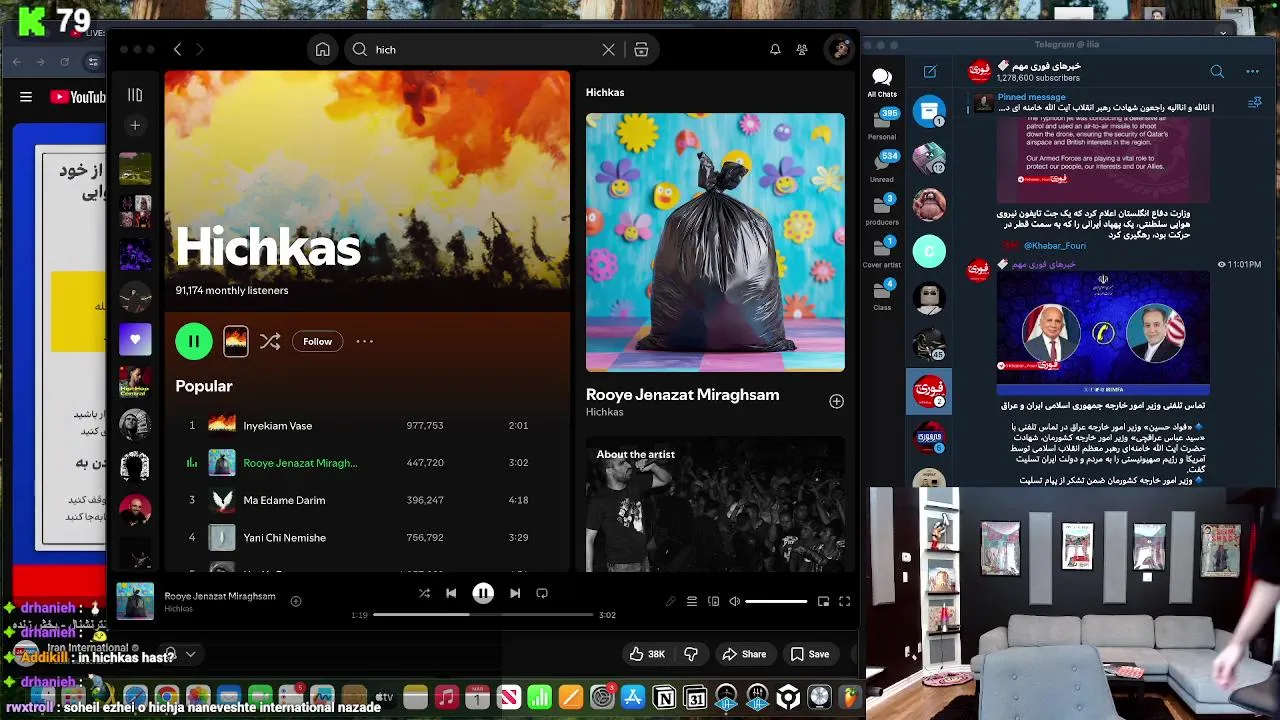Open Notion in the Dock

664,697
